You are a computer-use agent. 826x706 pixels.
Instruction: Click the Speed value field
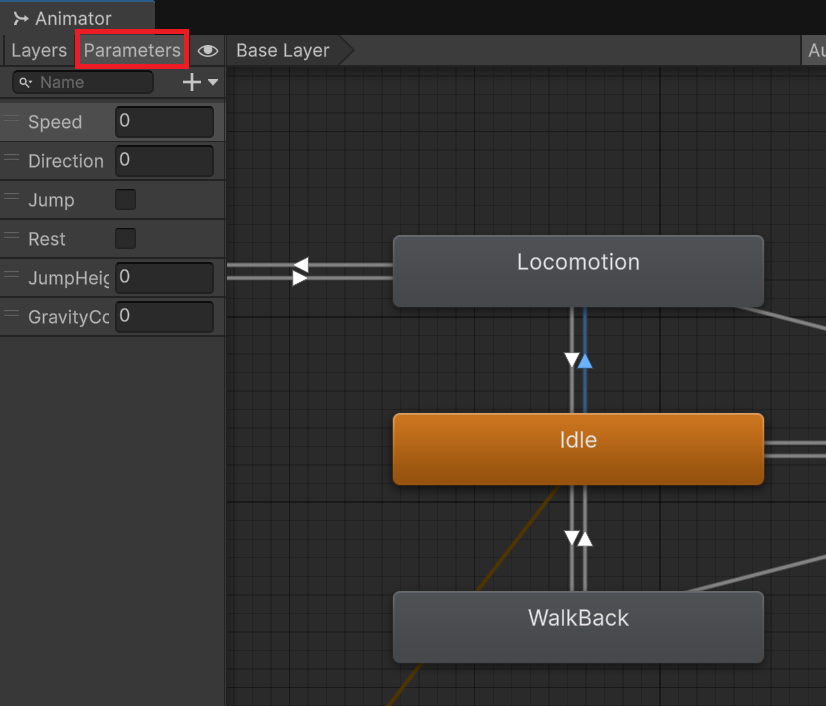(164, 122)
